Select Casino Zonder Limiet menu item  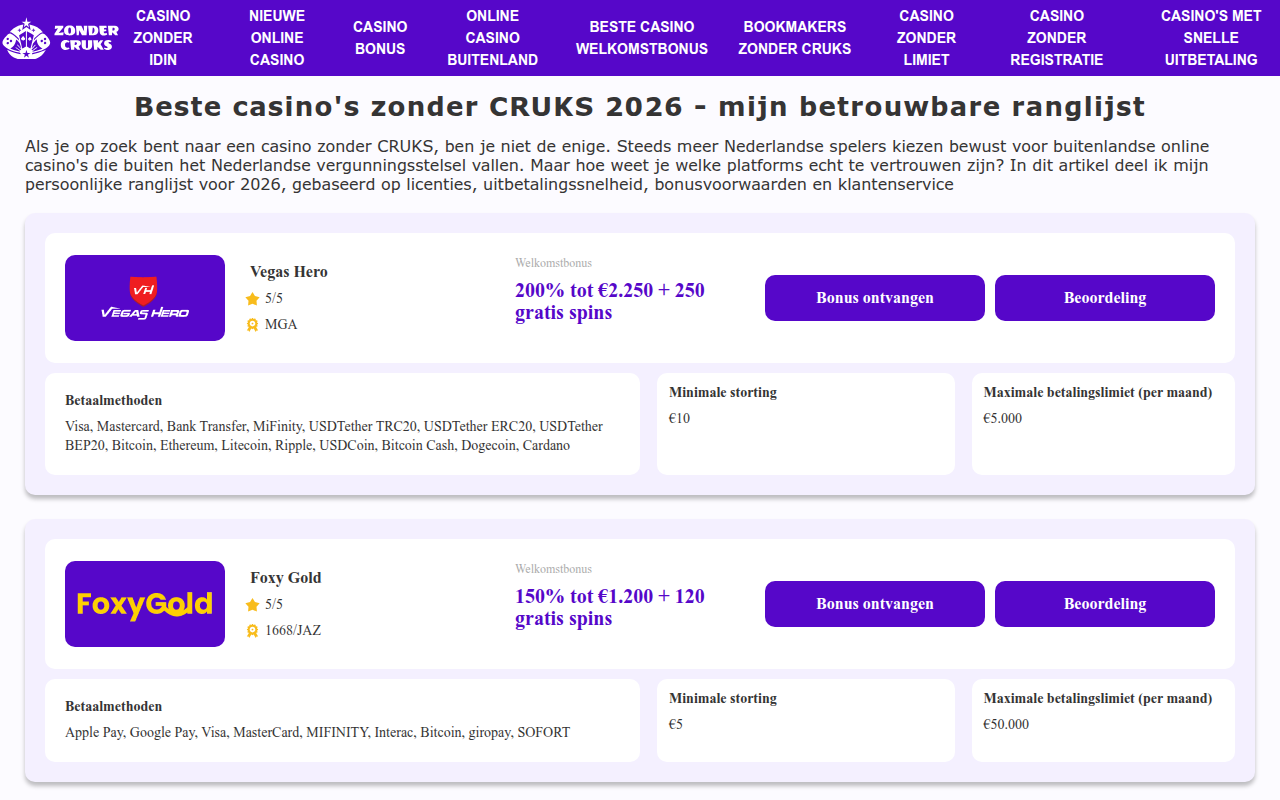[x=926, y=38]
